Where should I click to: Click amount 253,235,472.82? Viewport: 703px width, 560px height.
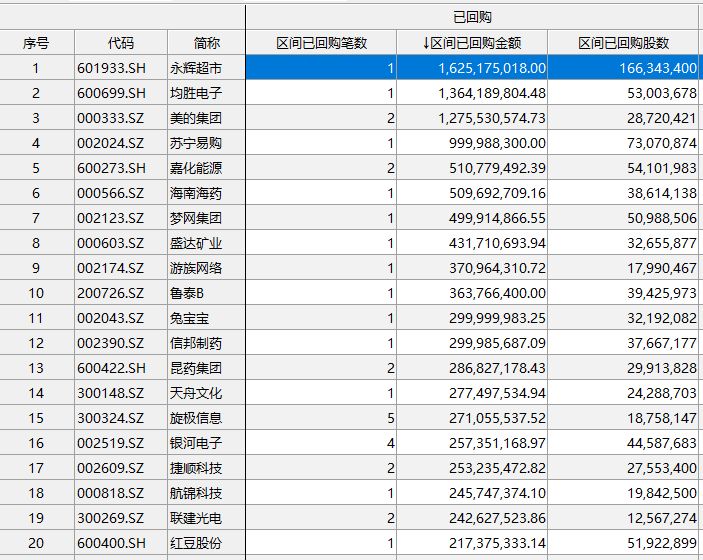(x=497, y=469)
